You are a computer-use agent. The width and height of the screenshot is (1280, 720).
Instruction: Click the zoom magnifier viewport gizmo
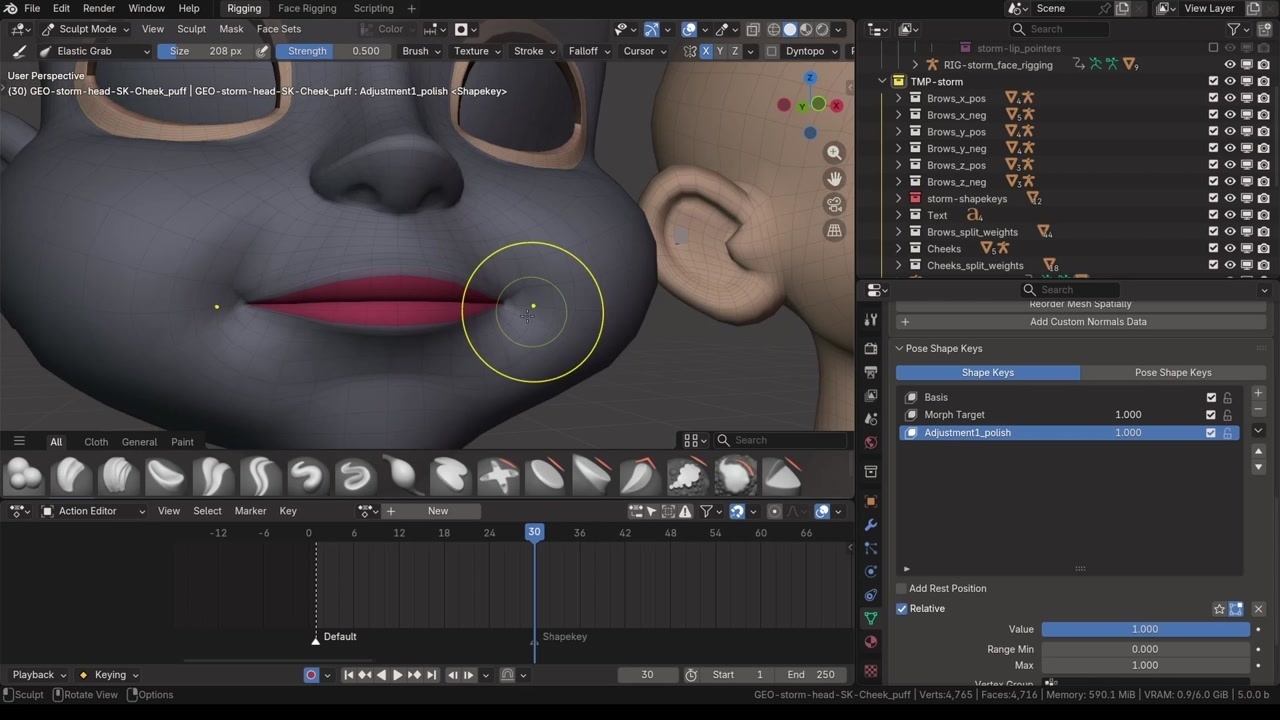pos(834,153)
